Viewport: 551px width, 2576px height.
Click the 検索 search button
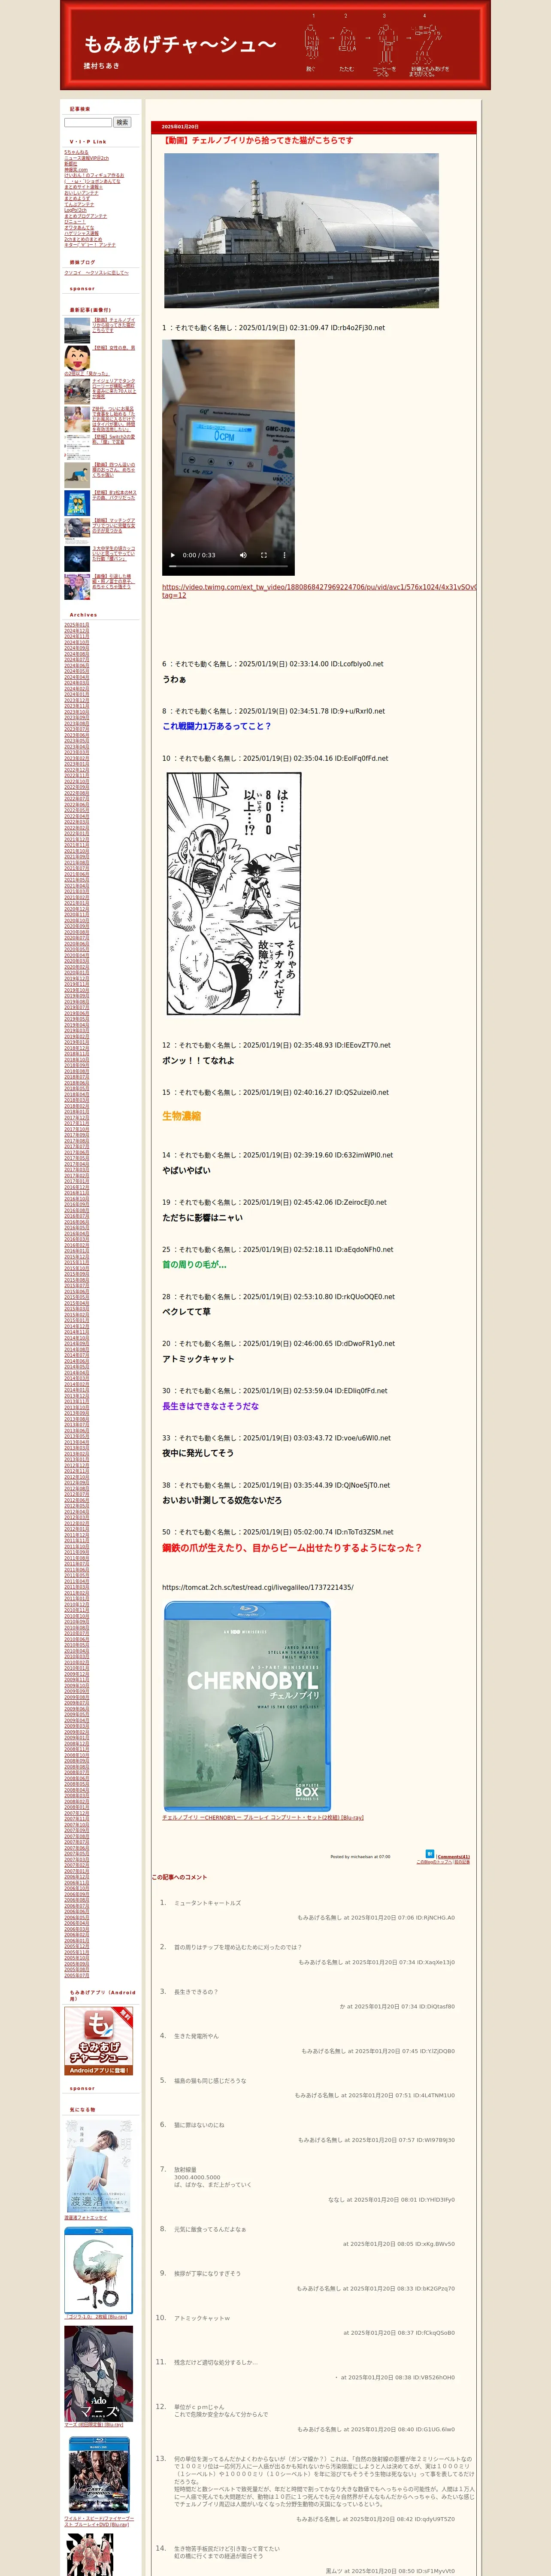122,122
